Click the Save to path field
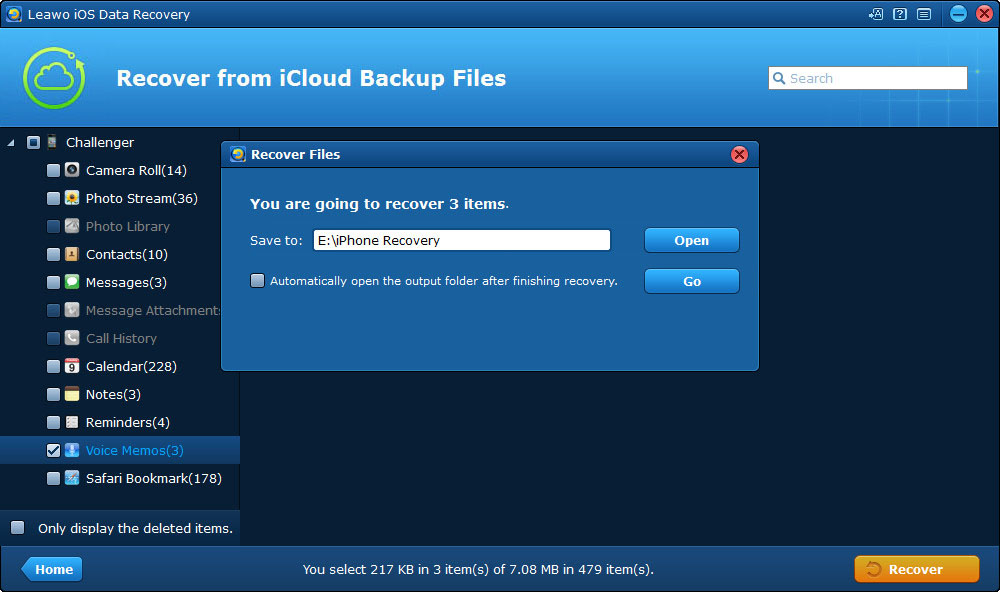This screenshot has height=592, width=1000. pos(461,240)
